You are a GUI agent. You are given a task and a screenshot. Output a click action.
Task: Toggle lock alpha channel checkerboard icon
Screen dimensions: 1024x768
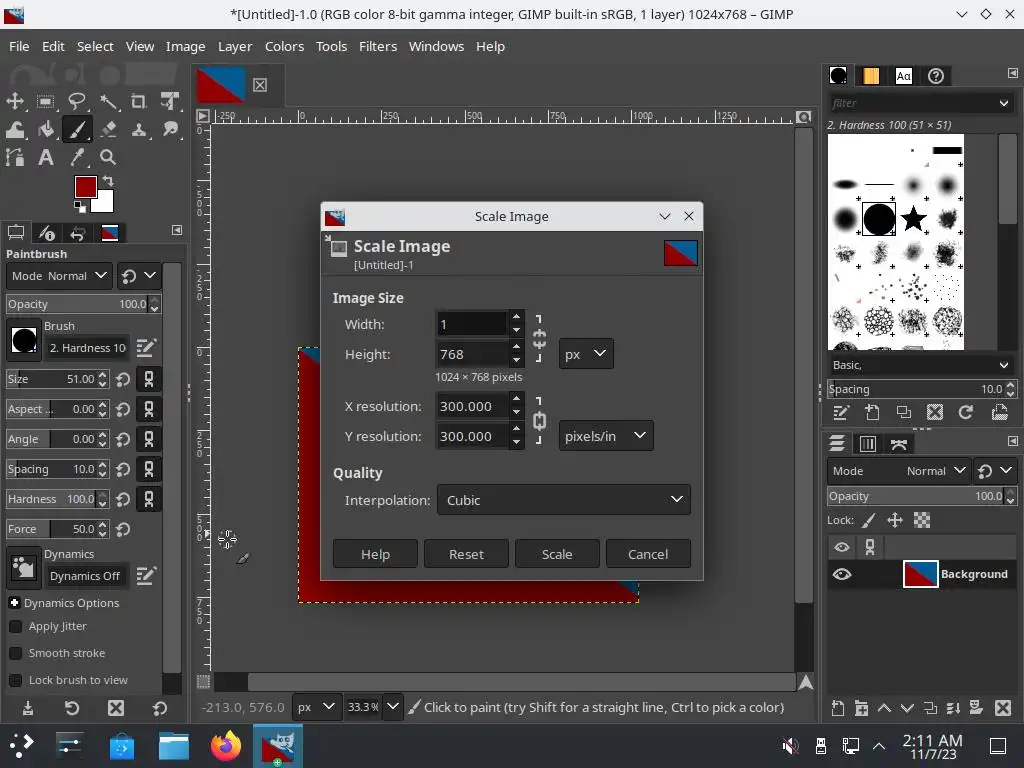[x=921, y=520]
